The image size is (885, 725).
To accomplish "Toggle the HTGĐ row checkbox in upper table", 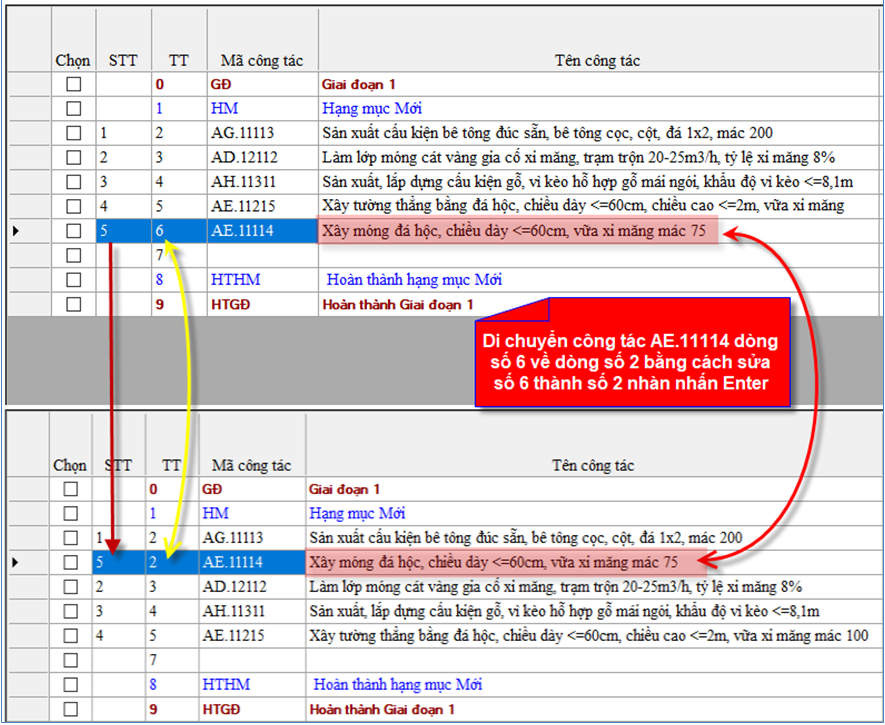I will [x=73, y=305].
